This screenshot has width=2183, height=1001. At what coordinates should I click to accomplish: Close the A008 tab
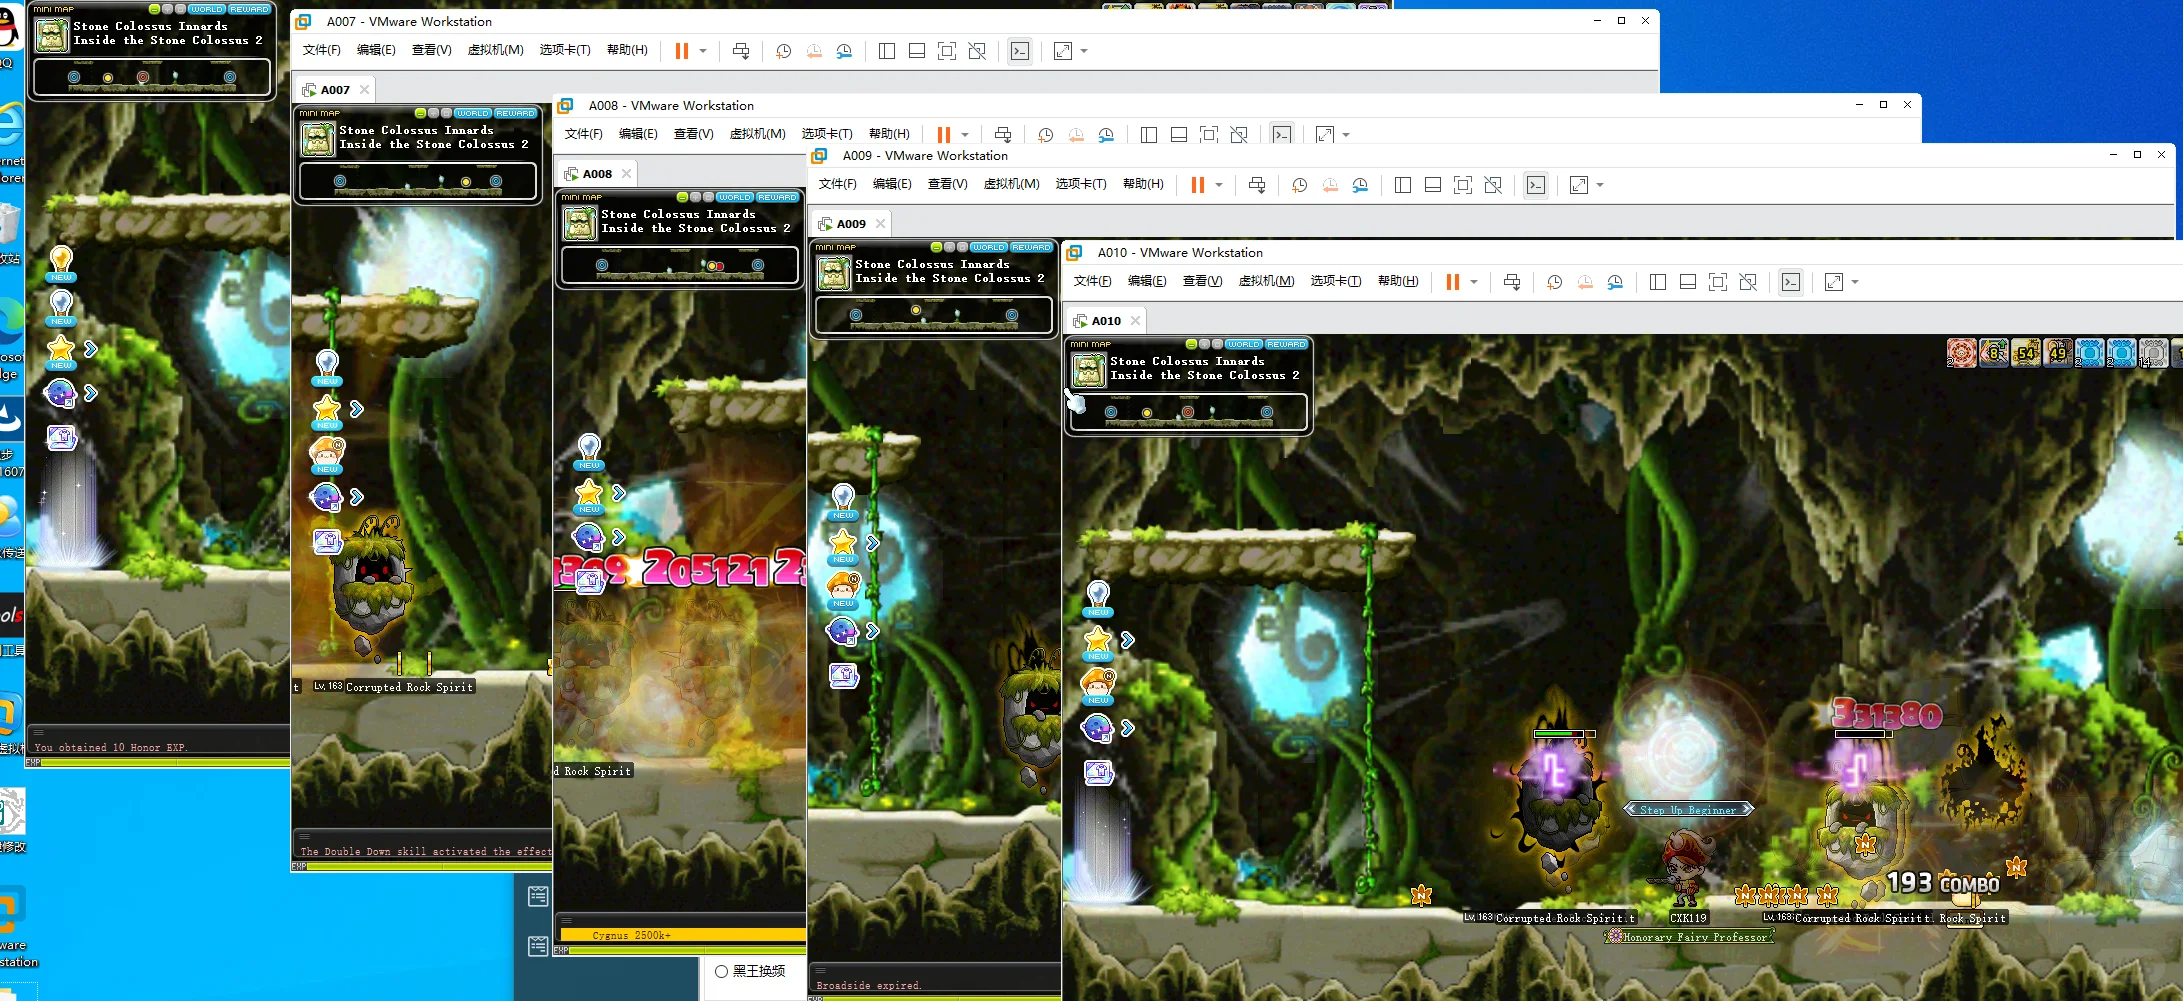pos(627,174)
